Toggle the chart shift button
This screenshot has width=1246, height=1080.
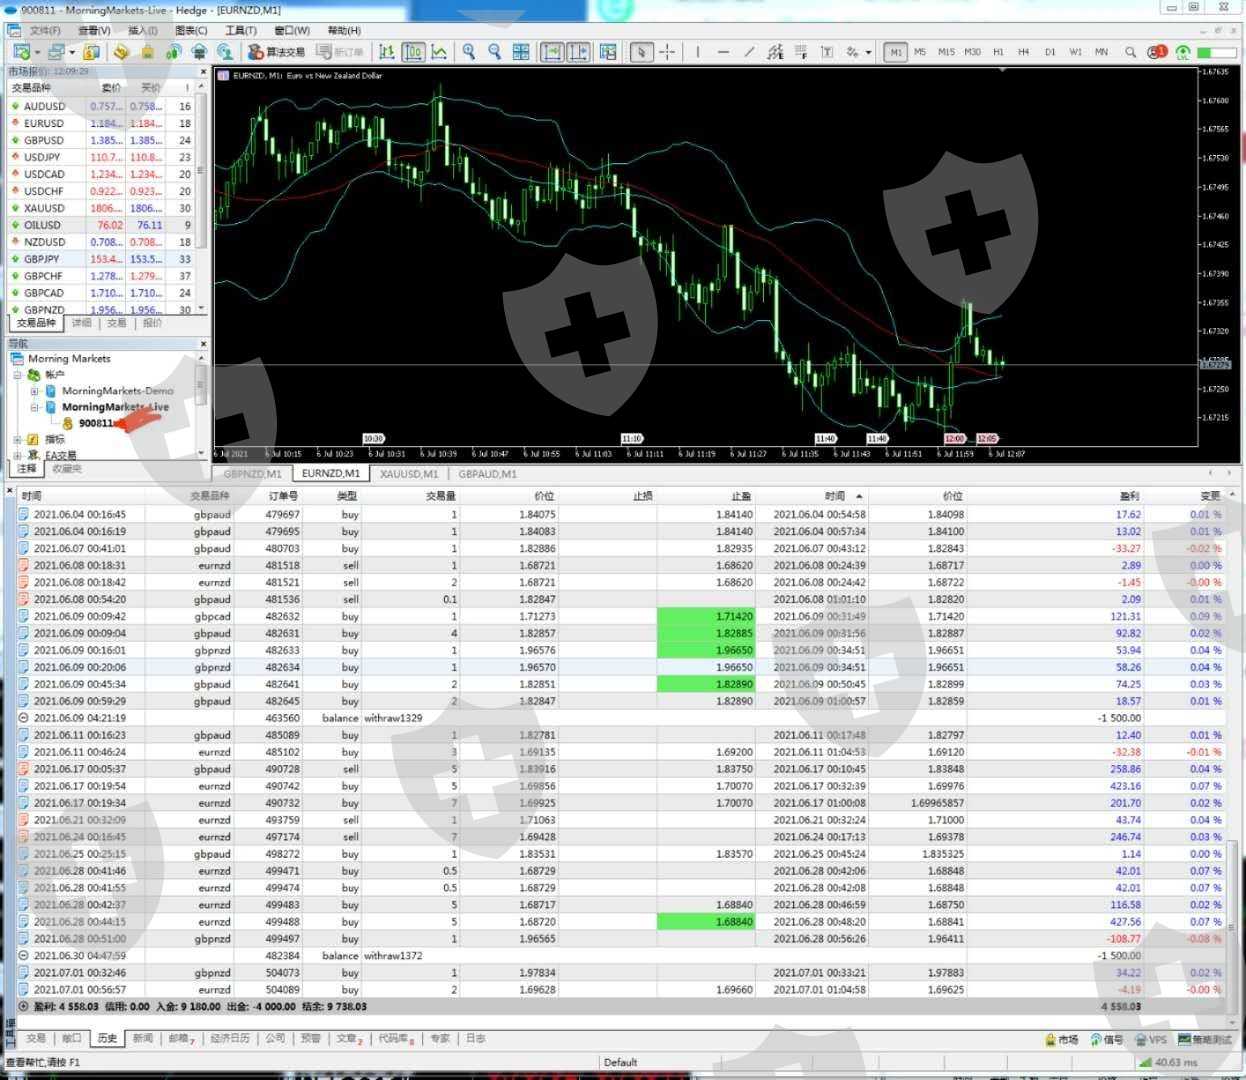(578, 52)
